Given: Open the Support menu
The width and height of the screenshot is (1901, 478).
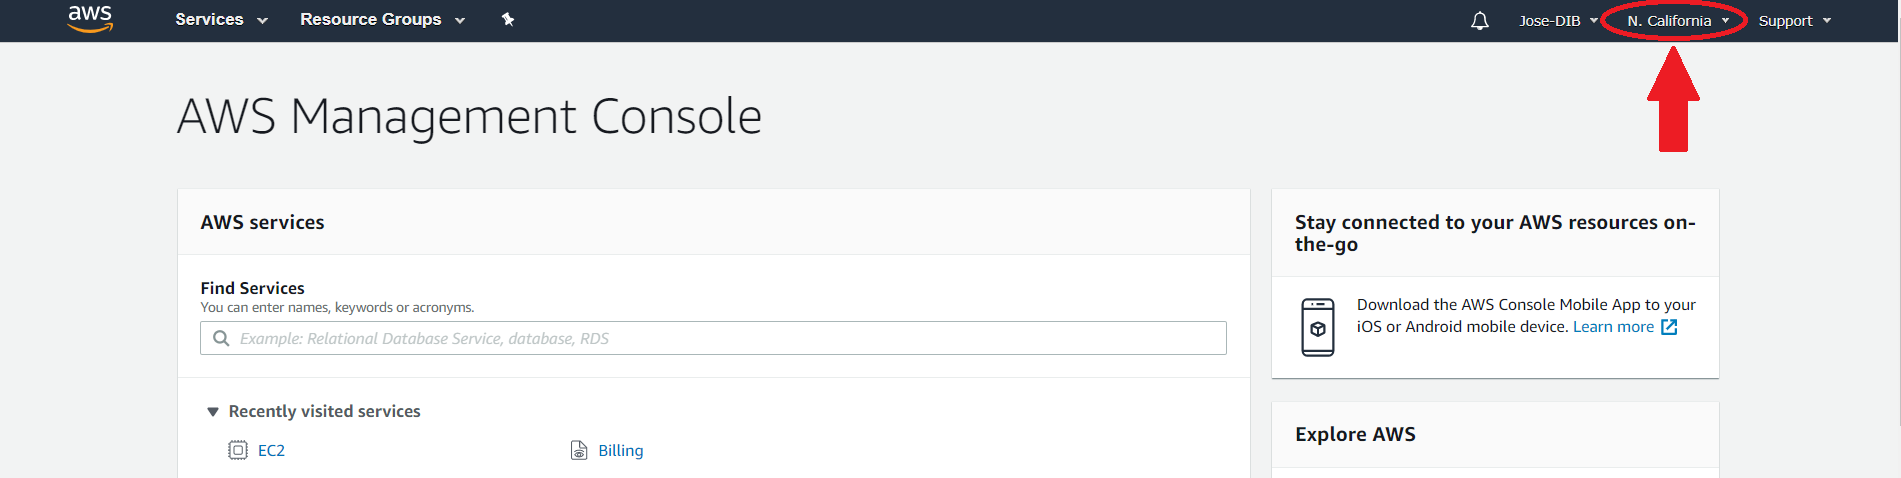Looking at the screenshot, I should [1795, 21].
